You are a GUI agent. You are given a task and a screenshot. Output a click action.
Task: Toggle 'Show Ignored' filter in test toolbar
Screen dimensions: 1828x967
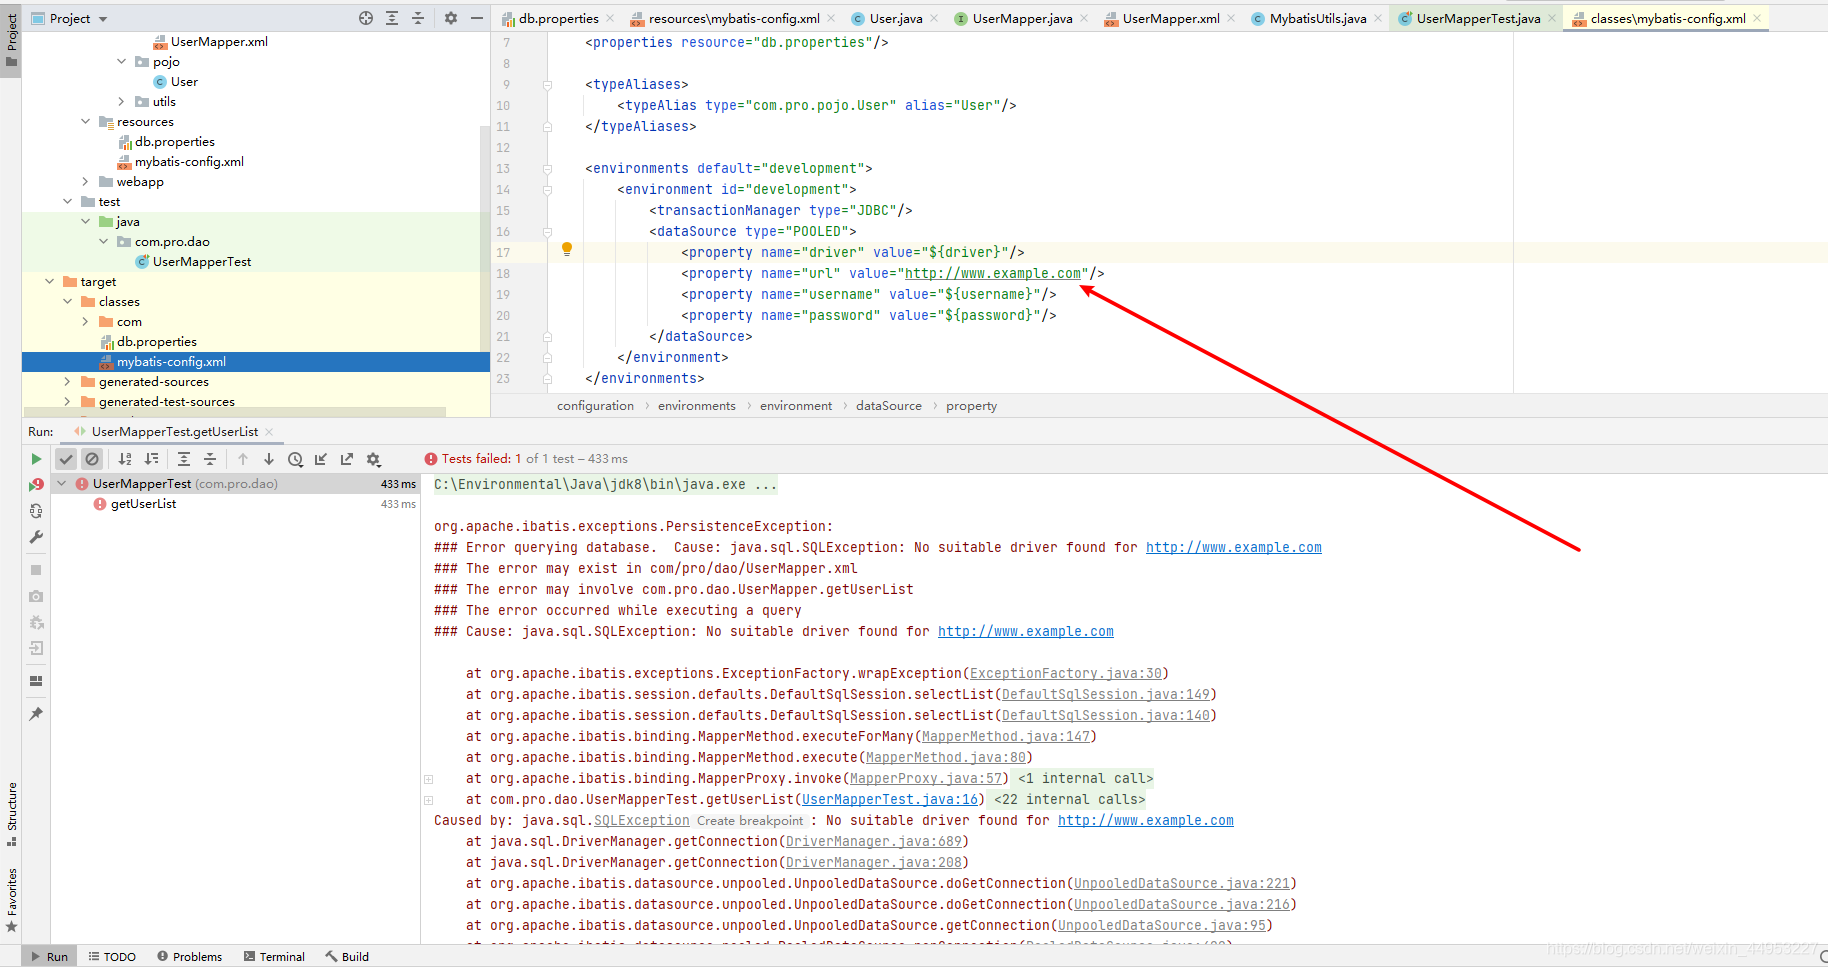pos(92,458)
